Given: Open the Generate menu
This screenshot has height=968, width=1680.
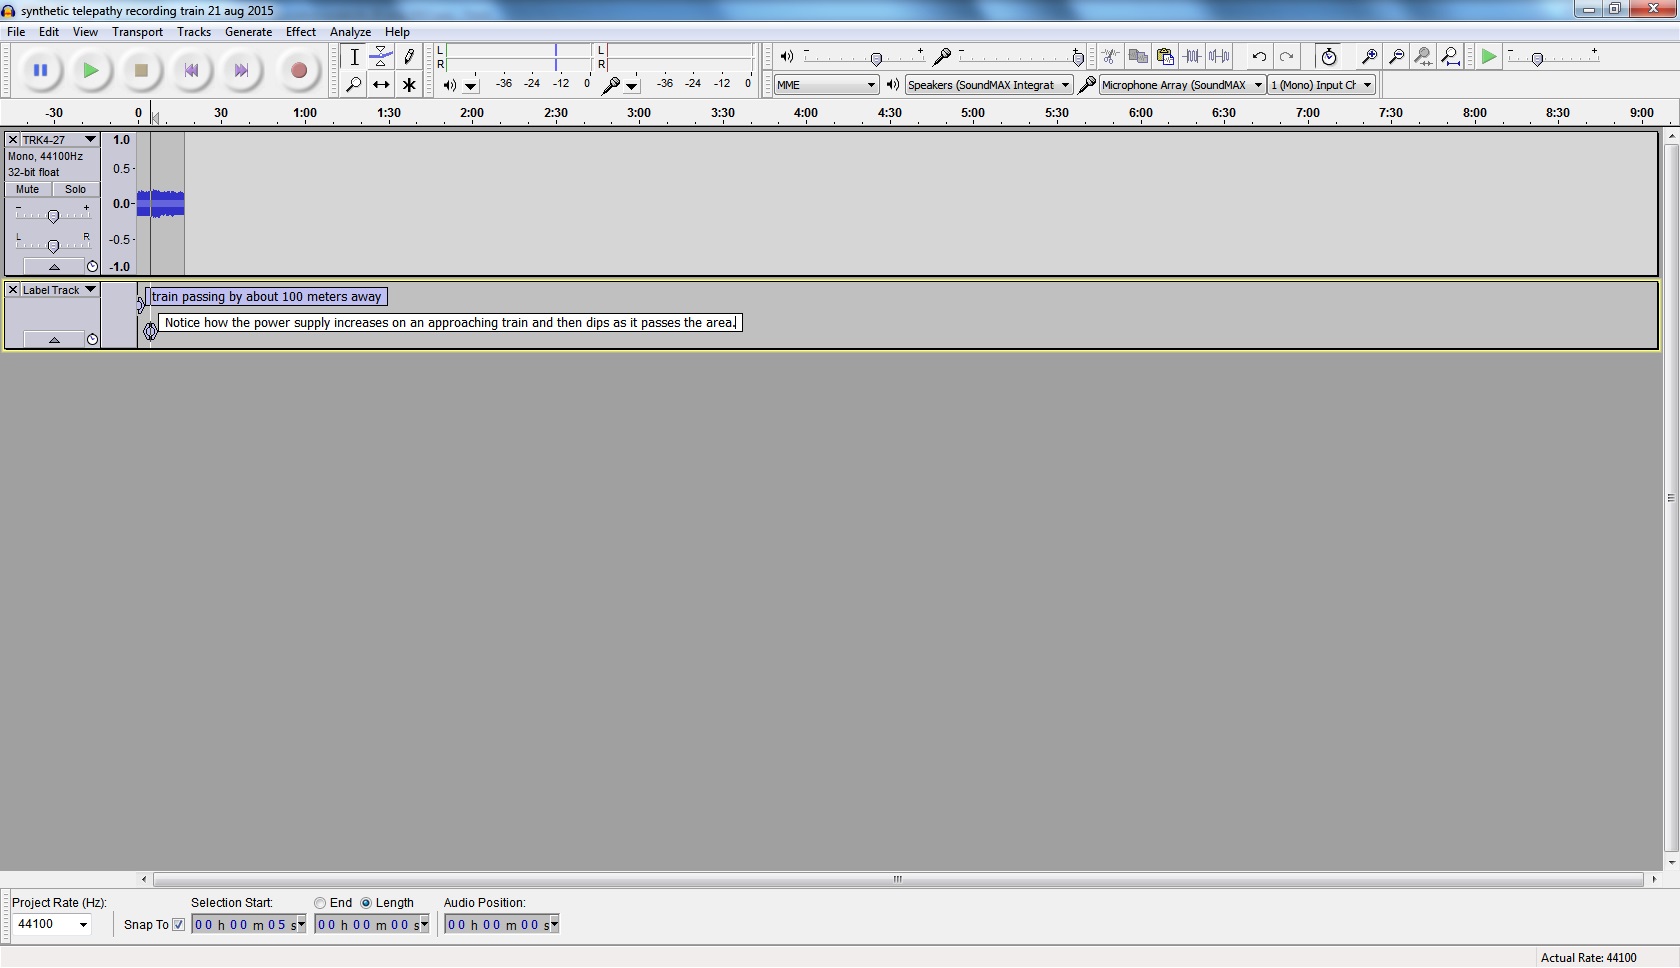Looking at the screenshot, I should 248,32.
